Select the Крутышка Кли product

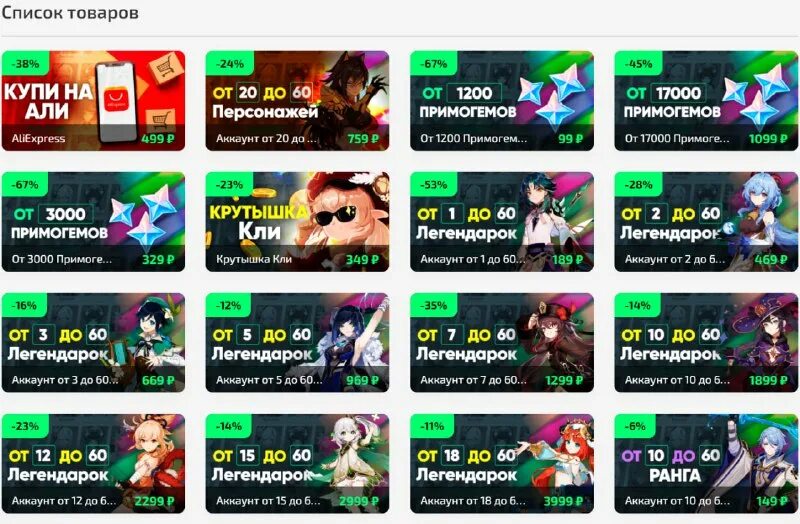coord(297,221)
